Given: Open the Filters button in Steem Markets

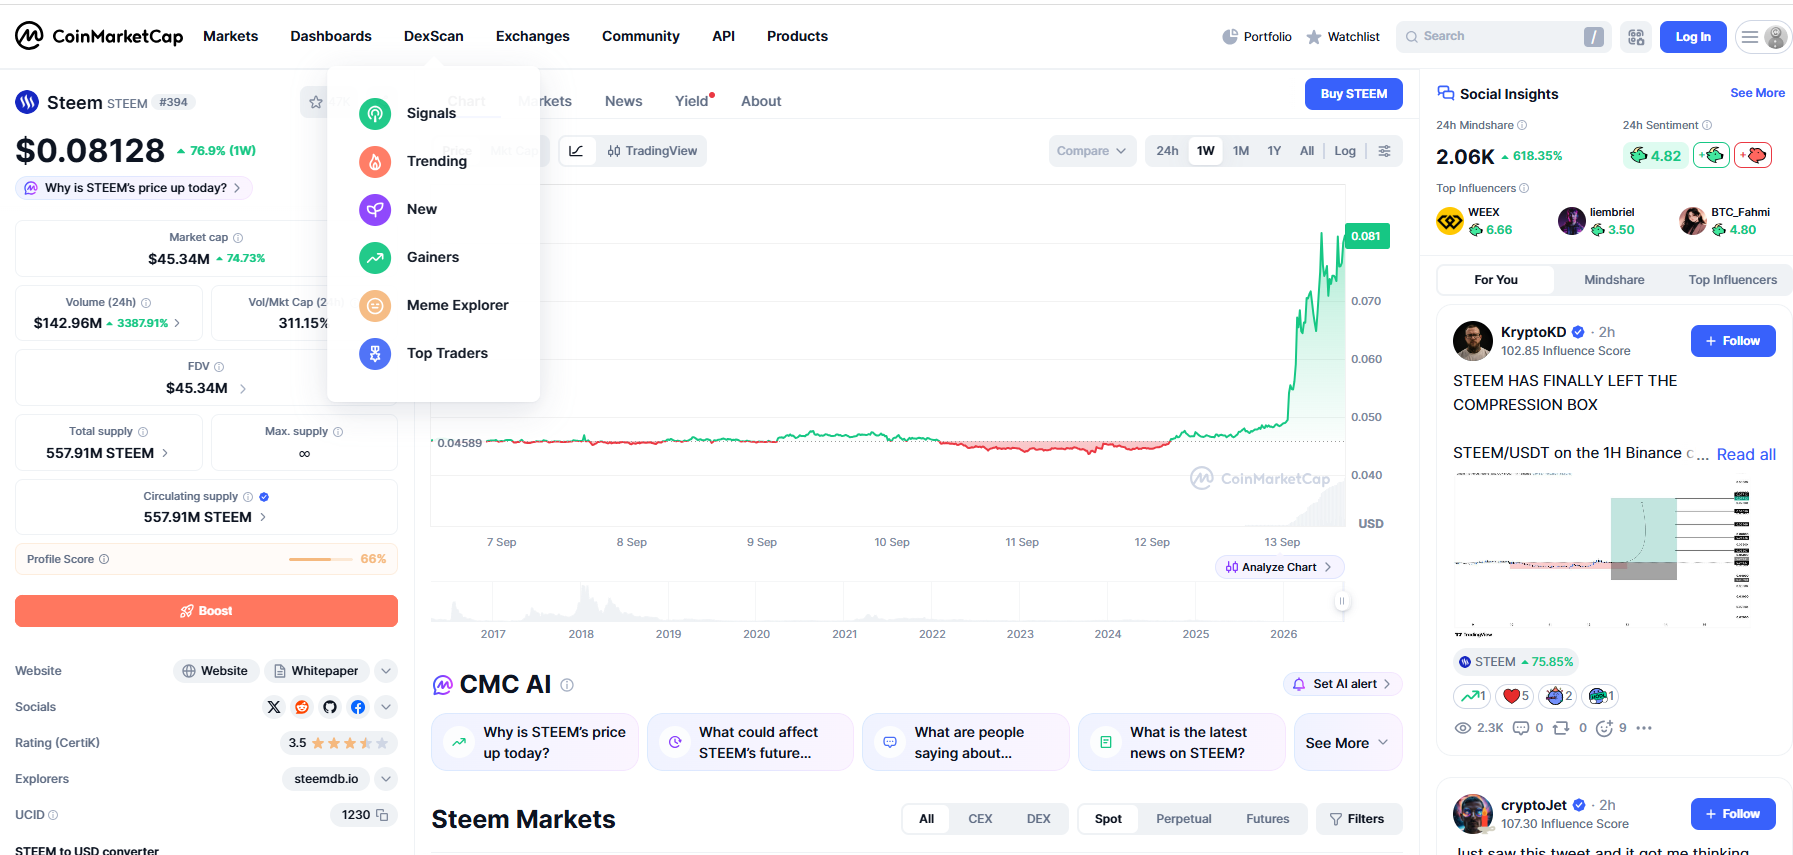Looking at the screenshot, I should [x=1359, y=819].
